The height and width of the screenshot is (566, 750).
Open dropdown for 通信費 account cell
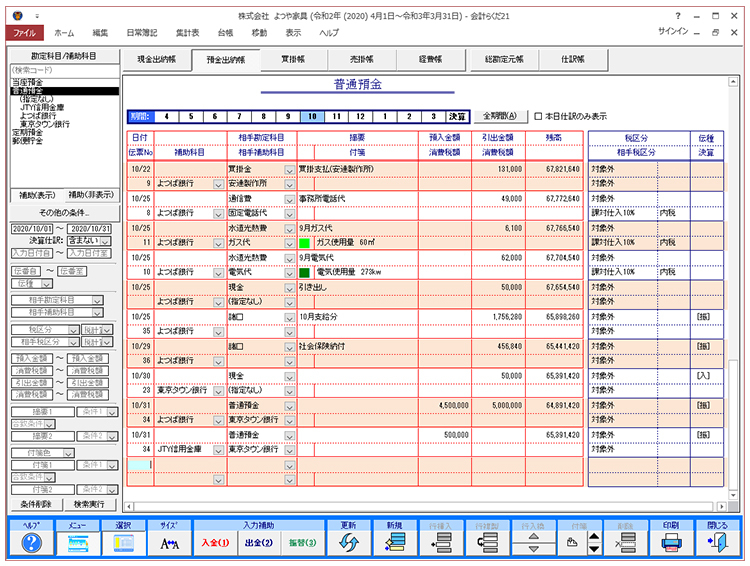(x=289, y=200)
